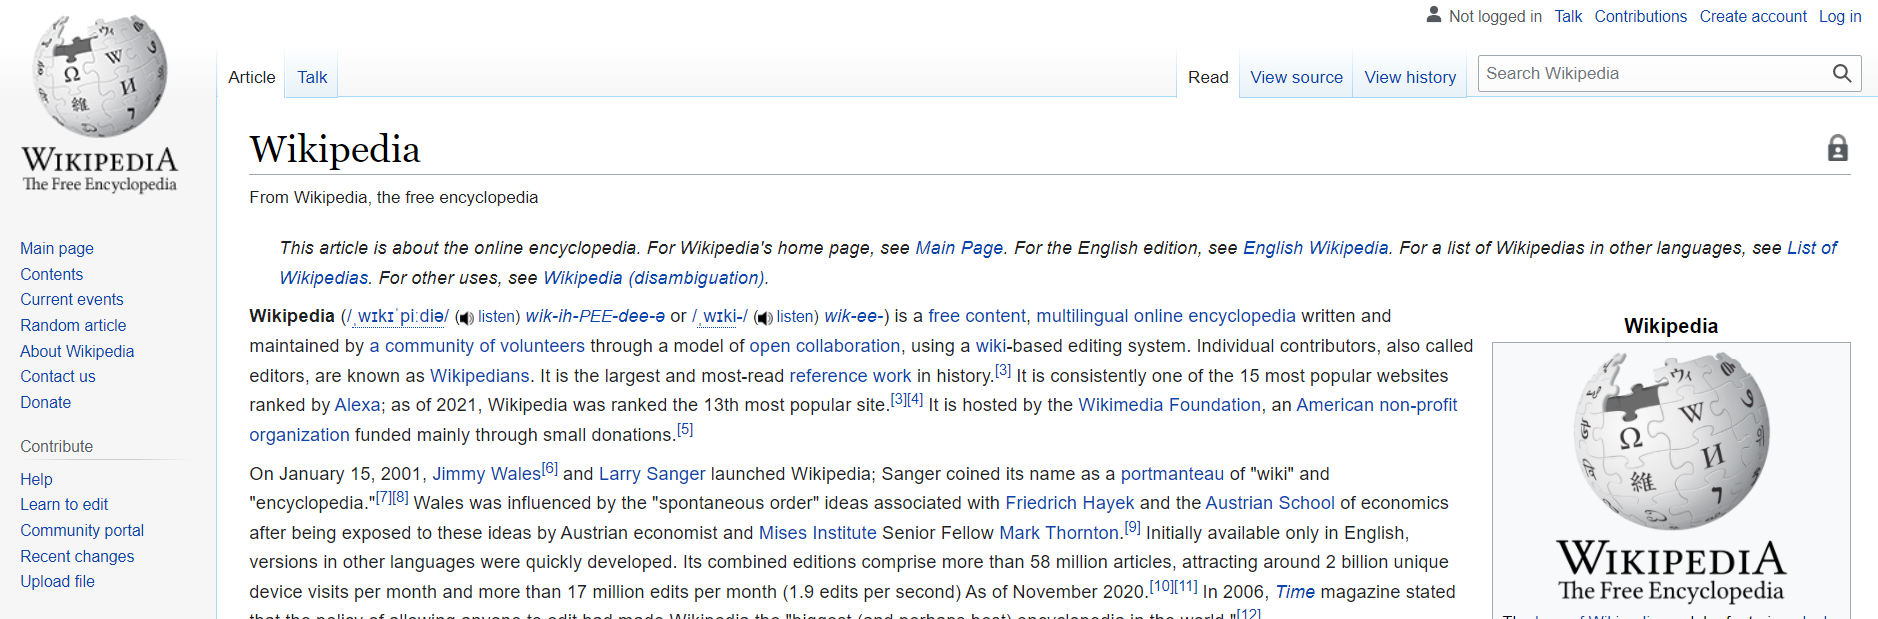Image resolution: width=1878 pixels, height=619 pixels.
Task: Open the multilingual link
Action: pos(1082,316)
